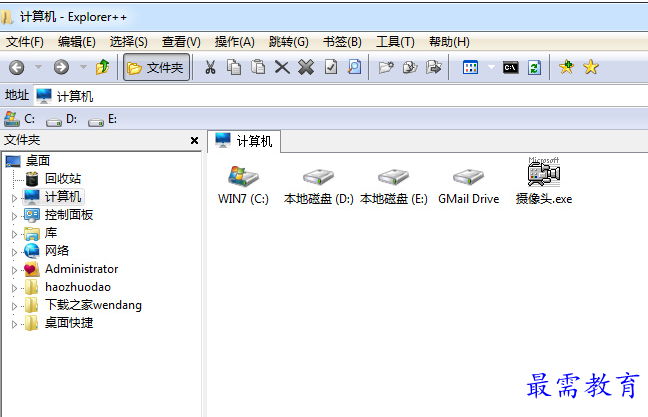
Task: Jump to drive C: on drives bar
Action: pyautogui.click(x=19, y=119)
